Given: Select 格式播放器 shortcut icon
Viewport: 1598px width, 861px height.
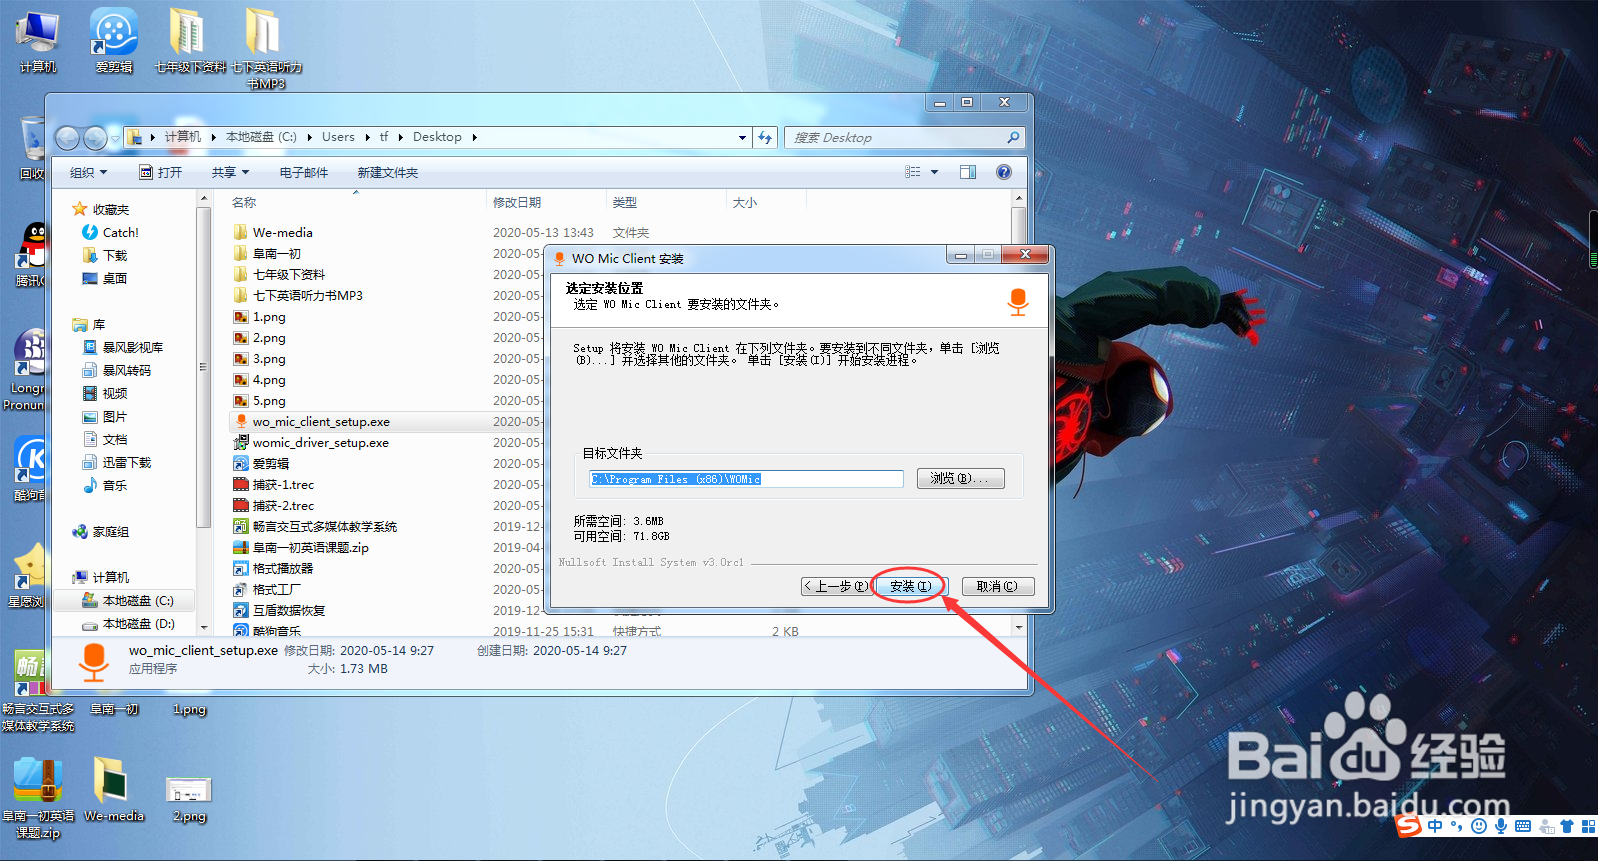Looking at the screenshot, I should tap(240, 568).
